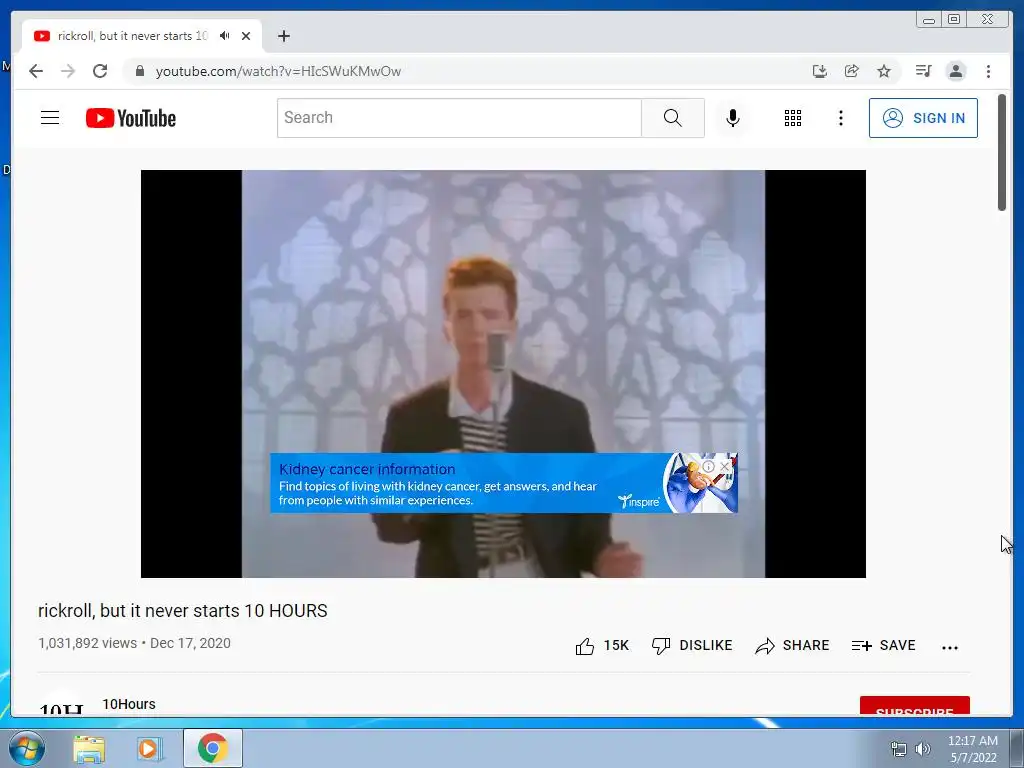This screenshot has width=1024, height=768.
Task: Bookmark this page with the star icon
Action: (x=884, y=71)
